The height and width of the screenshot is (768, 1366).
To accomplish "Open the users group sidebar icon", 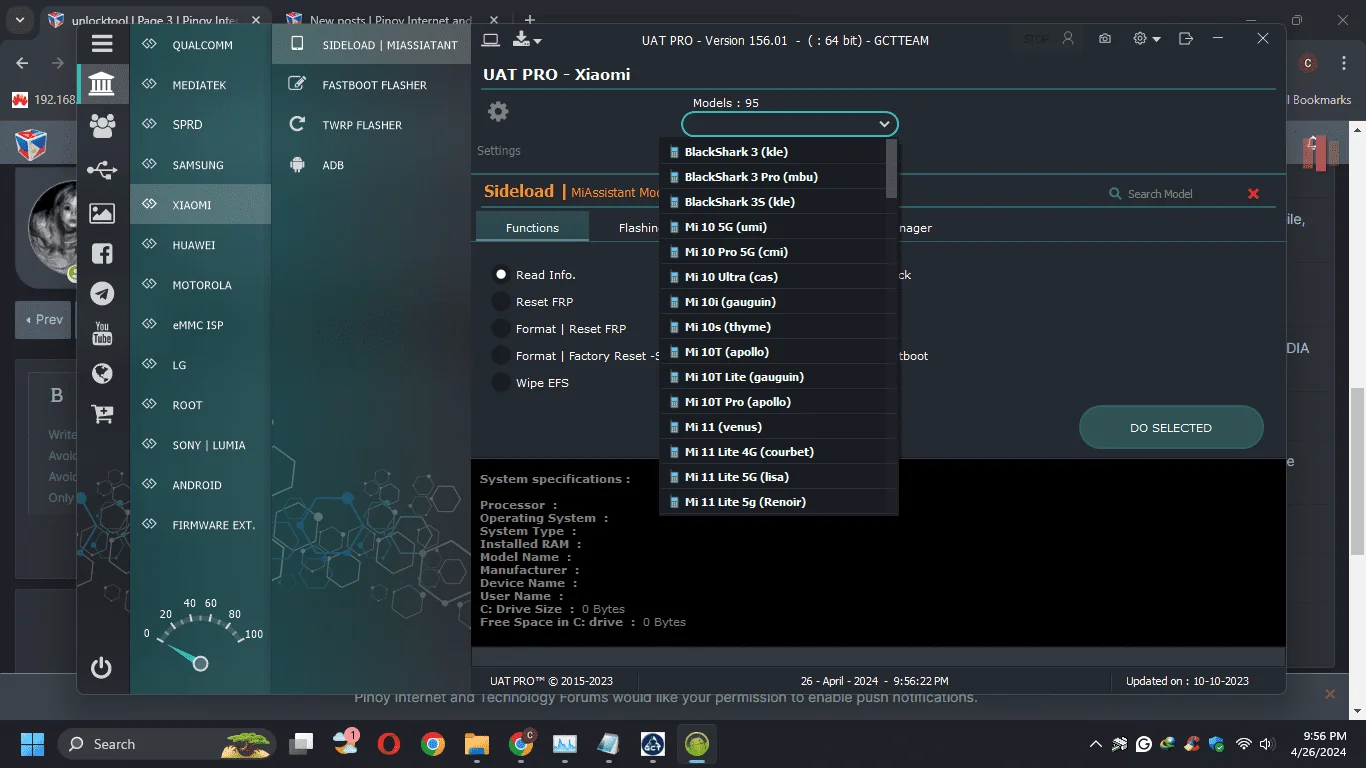I will (102, 125).
